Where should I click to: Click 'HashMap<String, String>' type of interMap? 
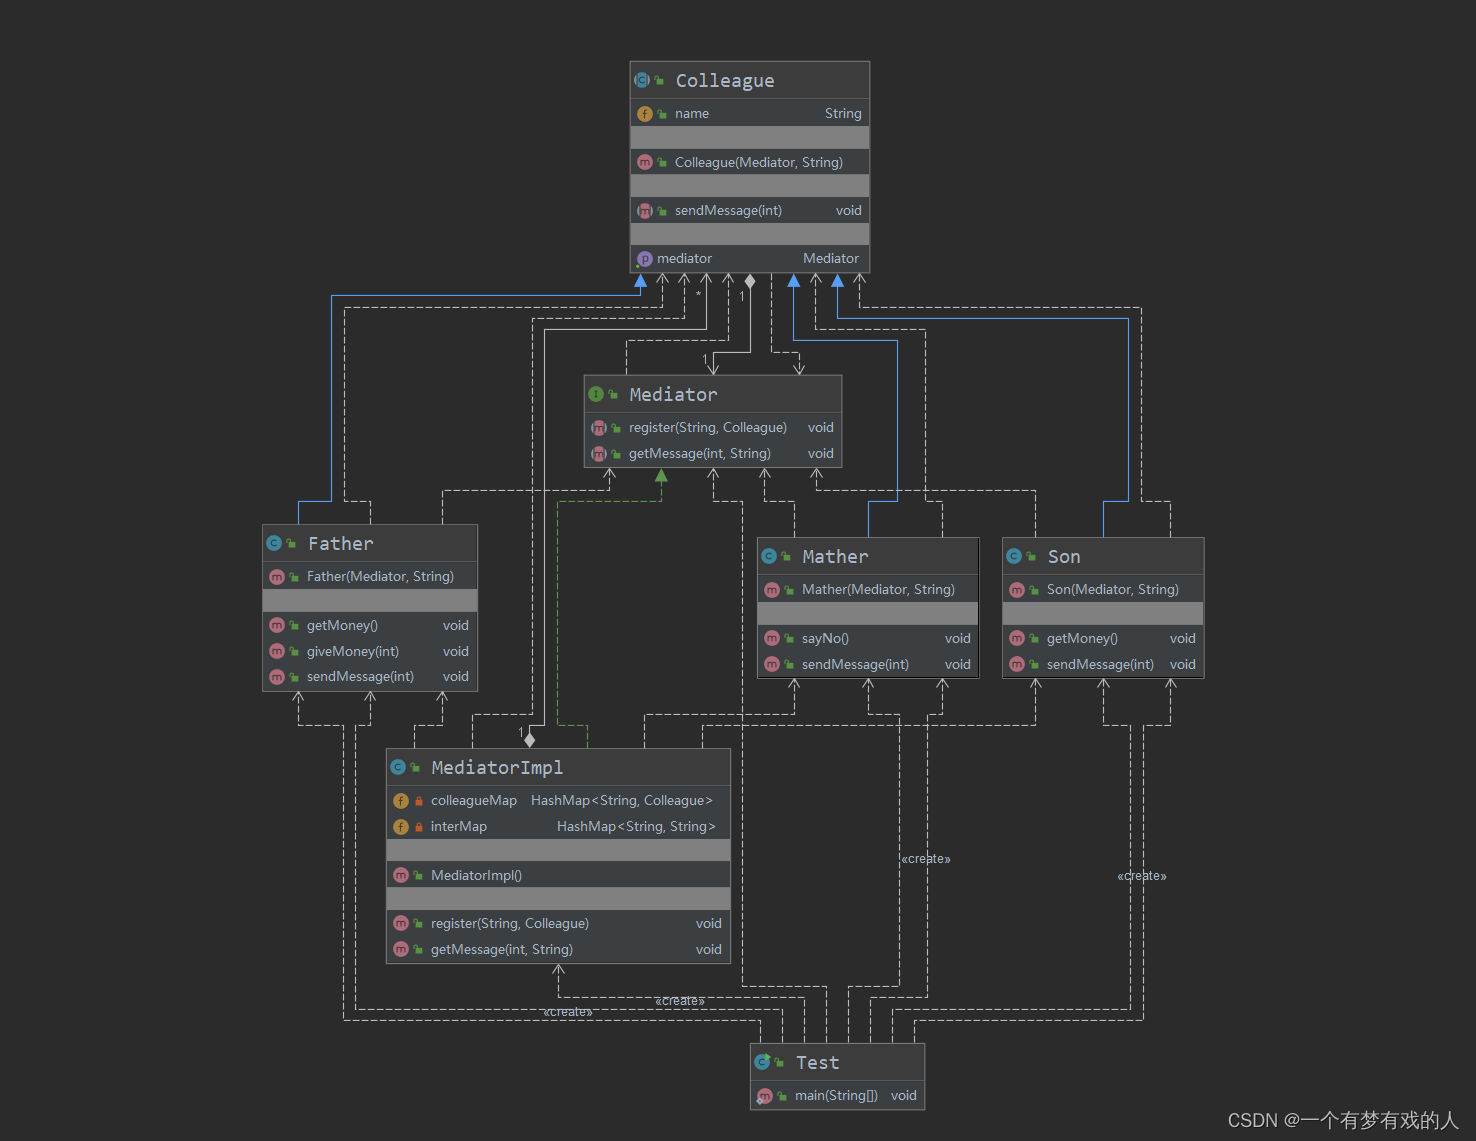[x=636, y=827]
